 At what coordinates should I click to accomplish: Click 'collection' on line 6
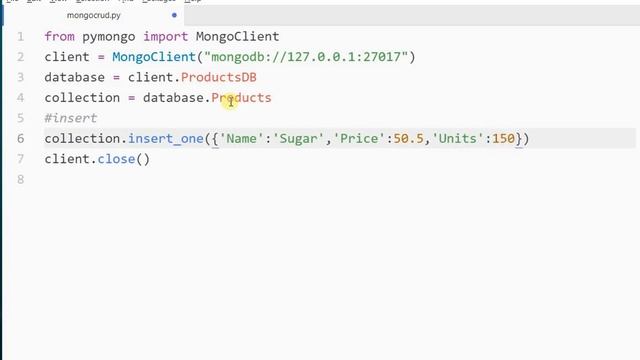click(82, 139)
